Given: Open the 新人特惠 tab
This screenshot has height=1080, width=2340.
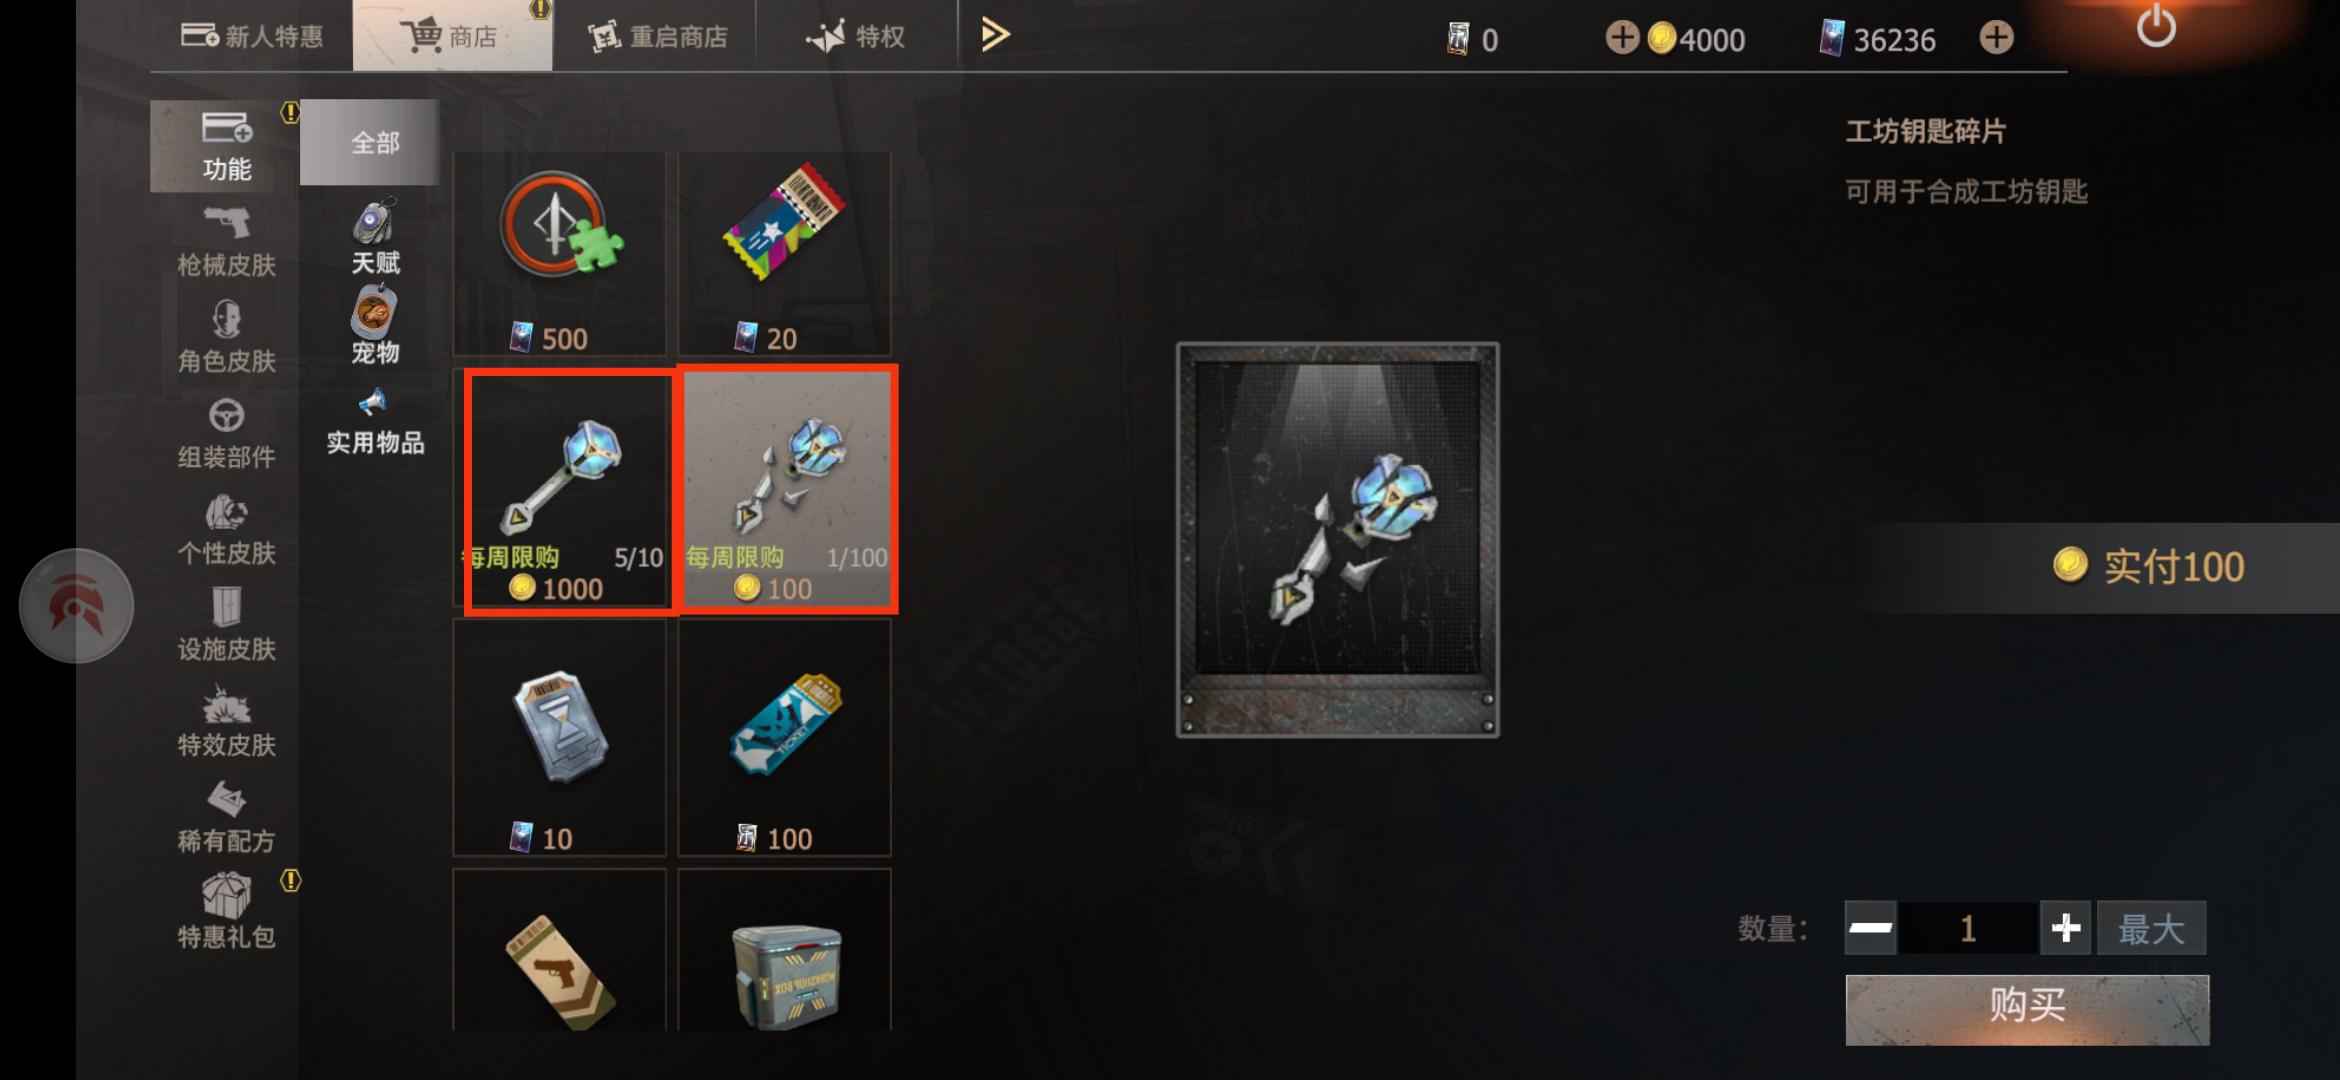Looking at the screenshot, I should point(252,37).
